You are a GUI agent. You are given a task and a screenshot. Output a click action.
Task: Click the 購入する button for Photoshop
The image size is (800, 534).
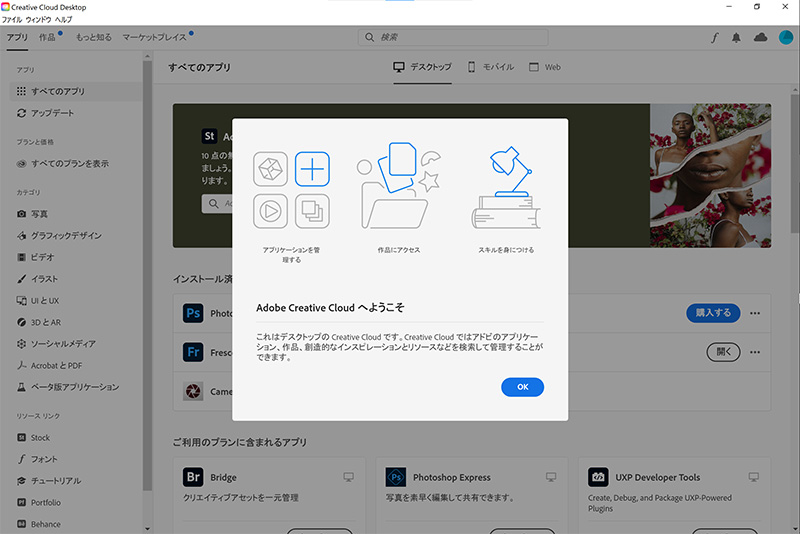pos(713,313)
